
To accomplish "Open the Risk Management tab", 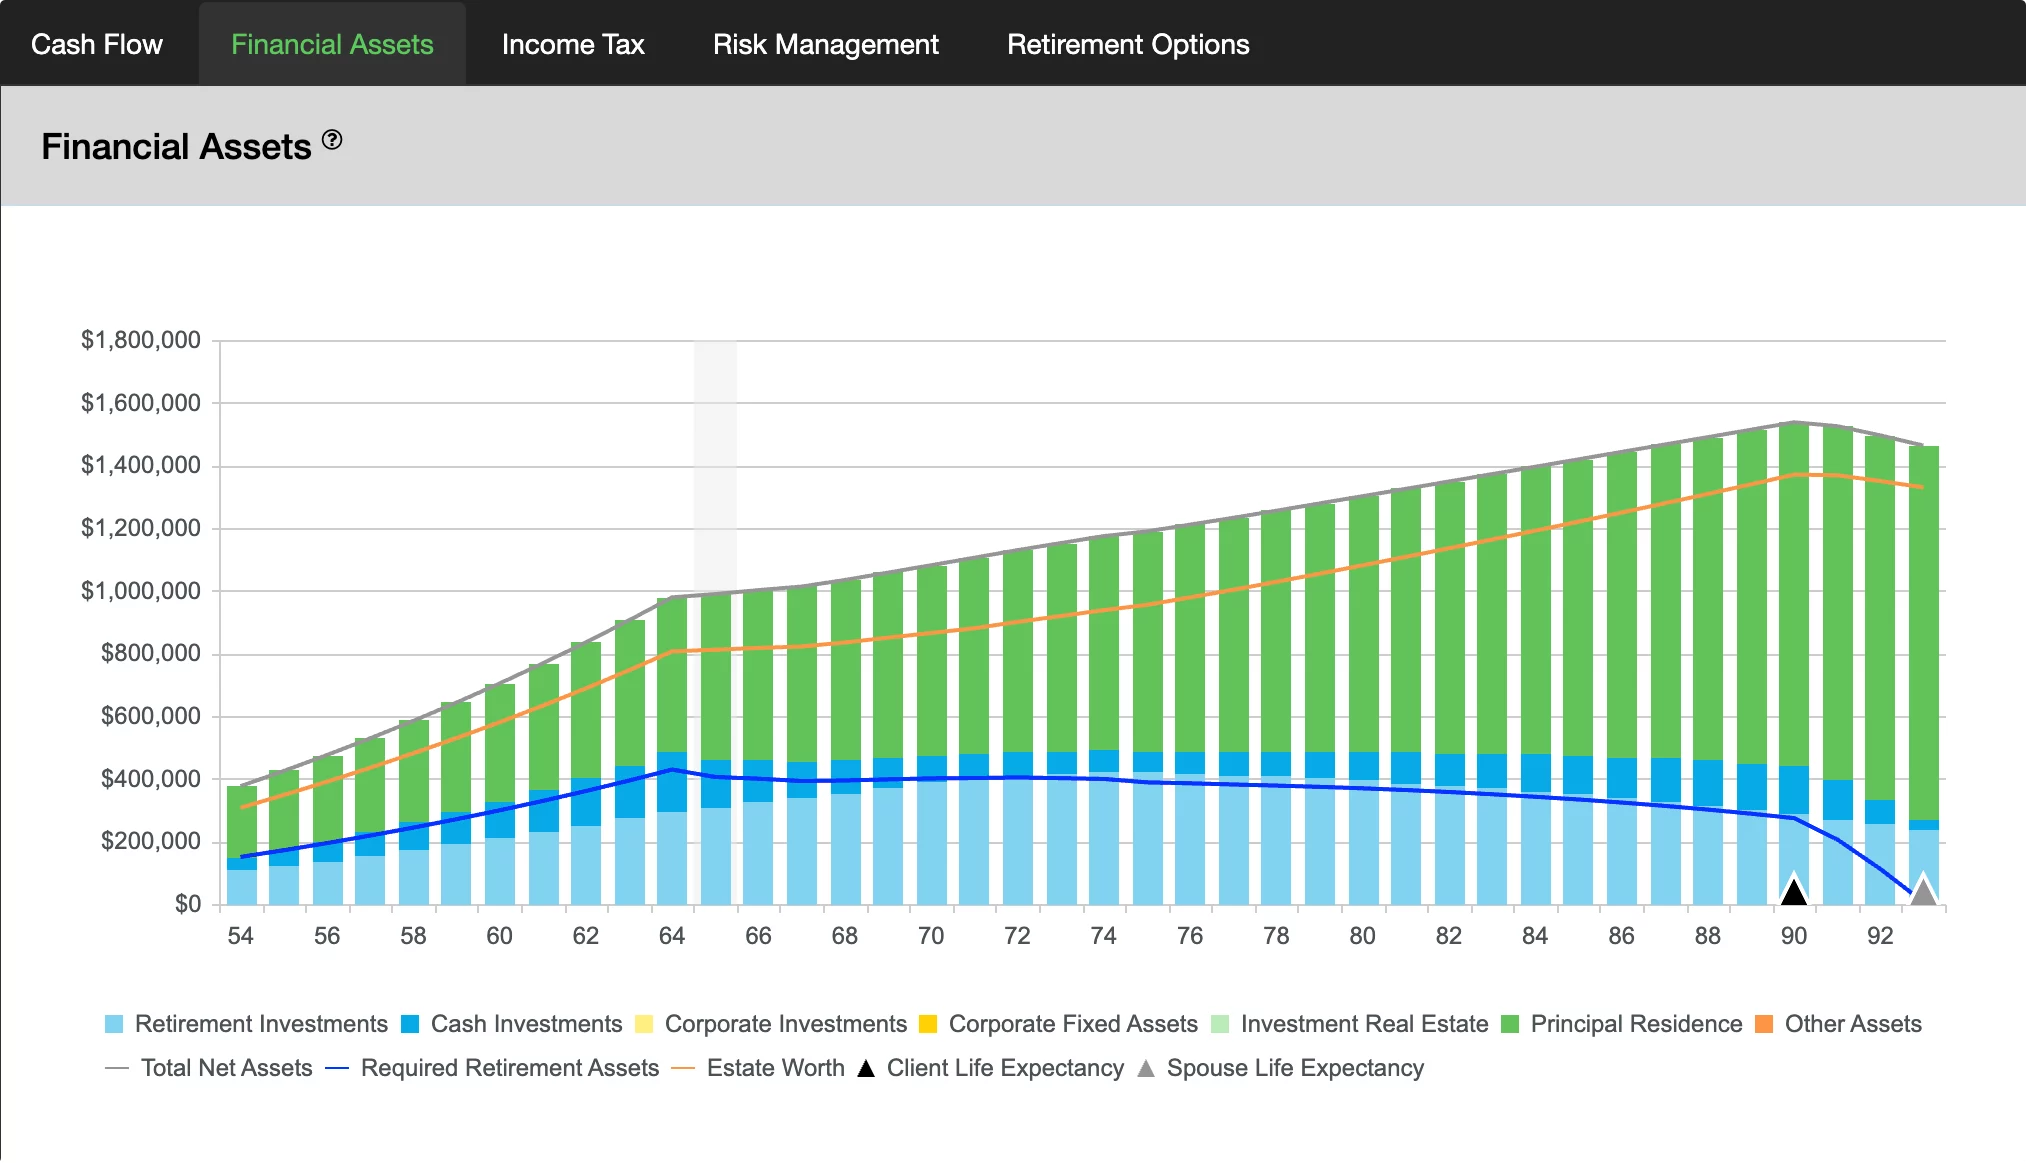I will tap(826, 44).
